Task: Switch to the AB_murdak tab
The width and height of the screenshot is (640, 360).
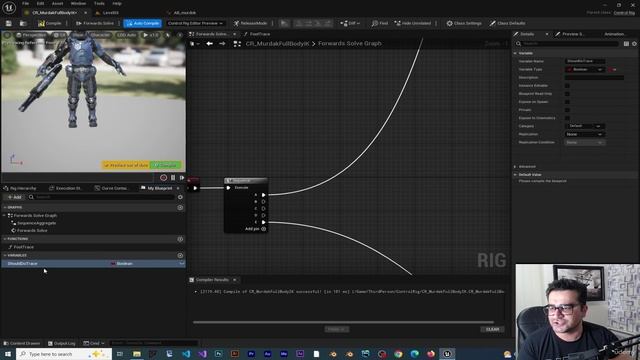Action: click(x=182, y=13)
